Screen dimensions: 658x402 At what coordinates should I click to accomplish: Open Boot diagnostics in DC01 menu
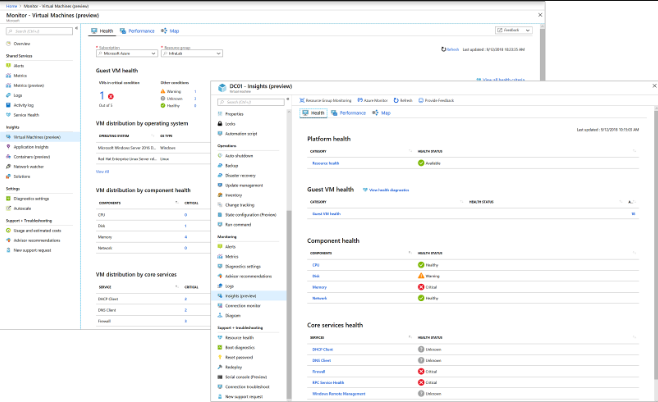240,348
